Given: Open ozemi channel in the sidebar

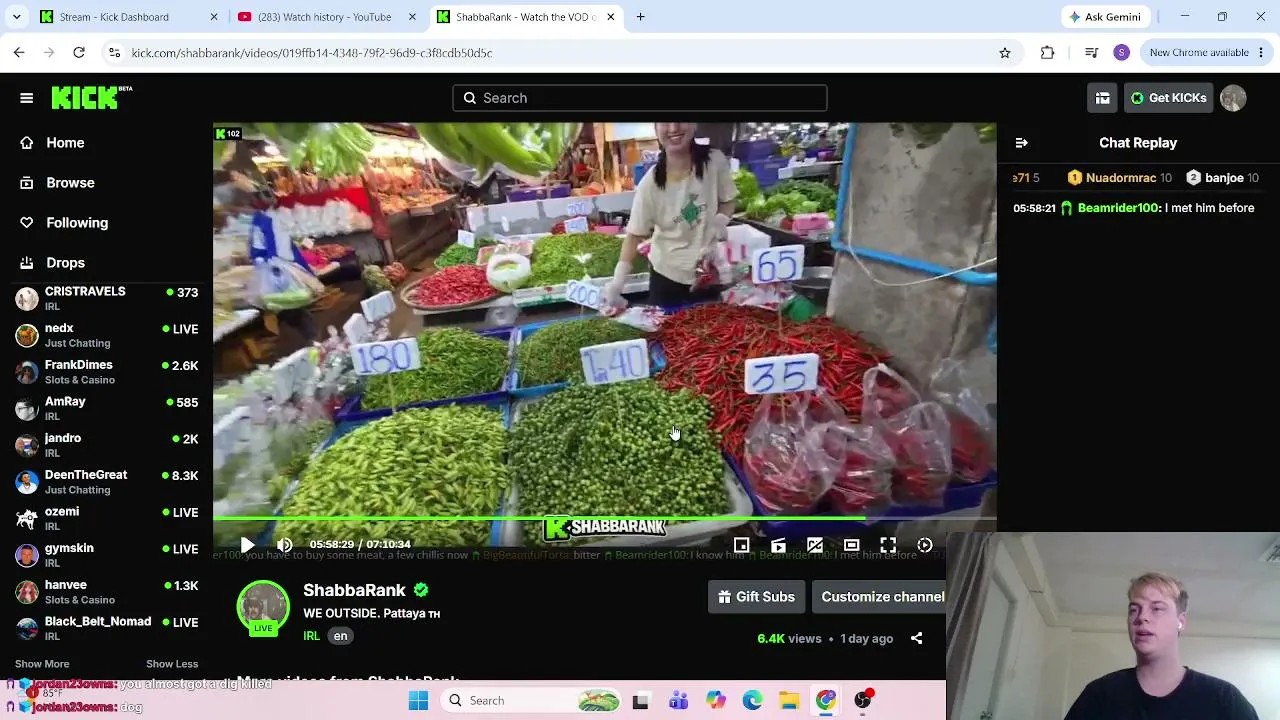Looking at the screenshot, I should [107, 518].
